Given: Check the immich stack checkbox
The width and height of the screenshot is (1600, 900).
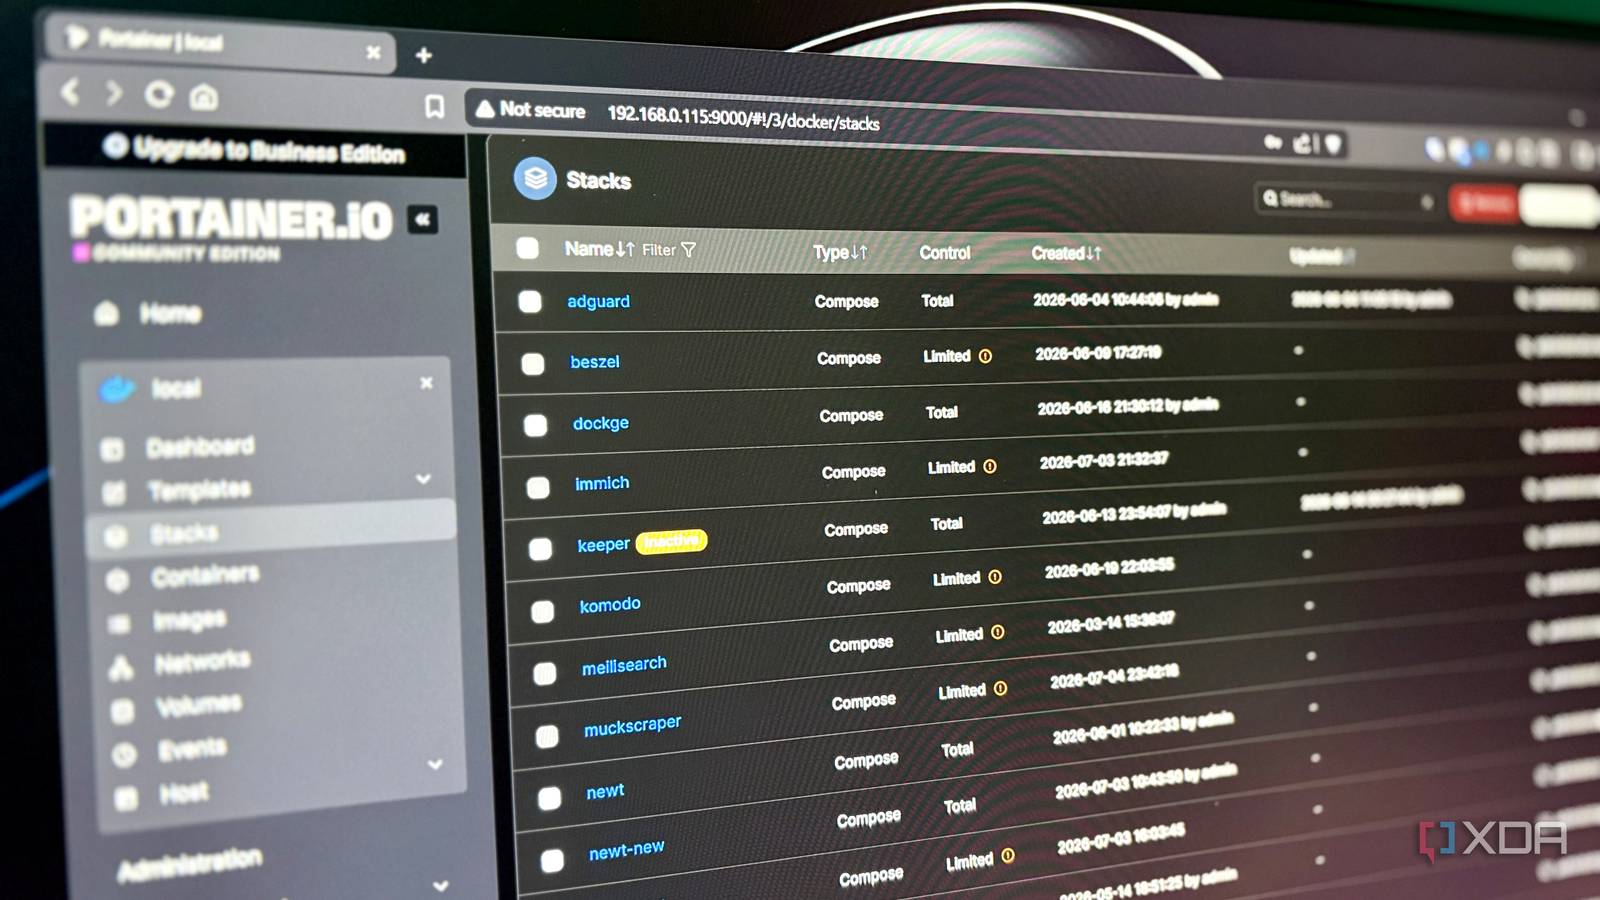Looking at the screenshot, I should click(x=538, y=487).
